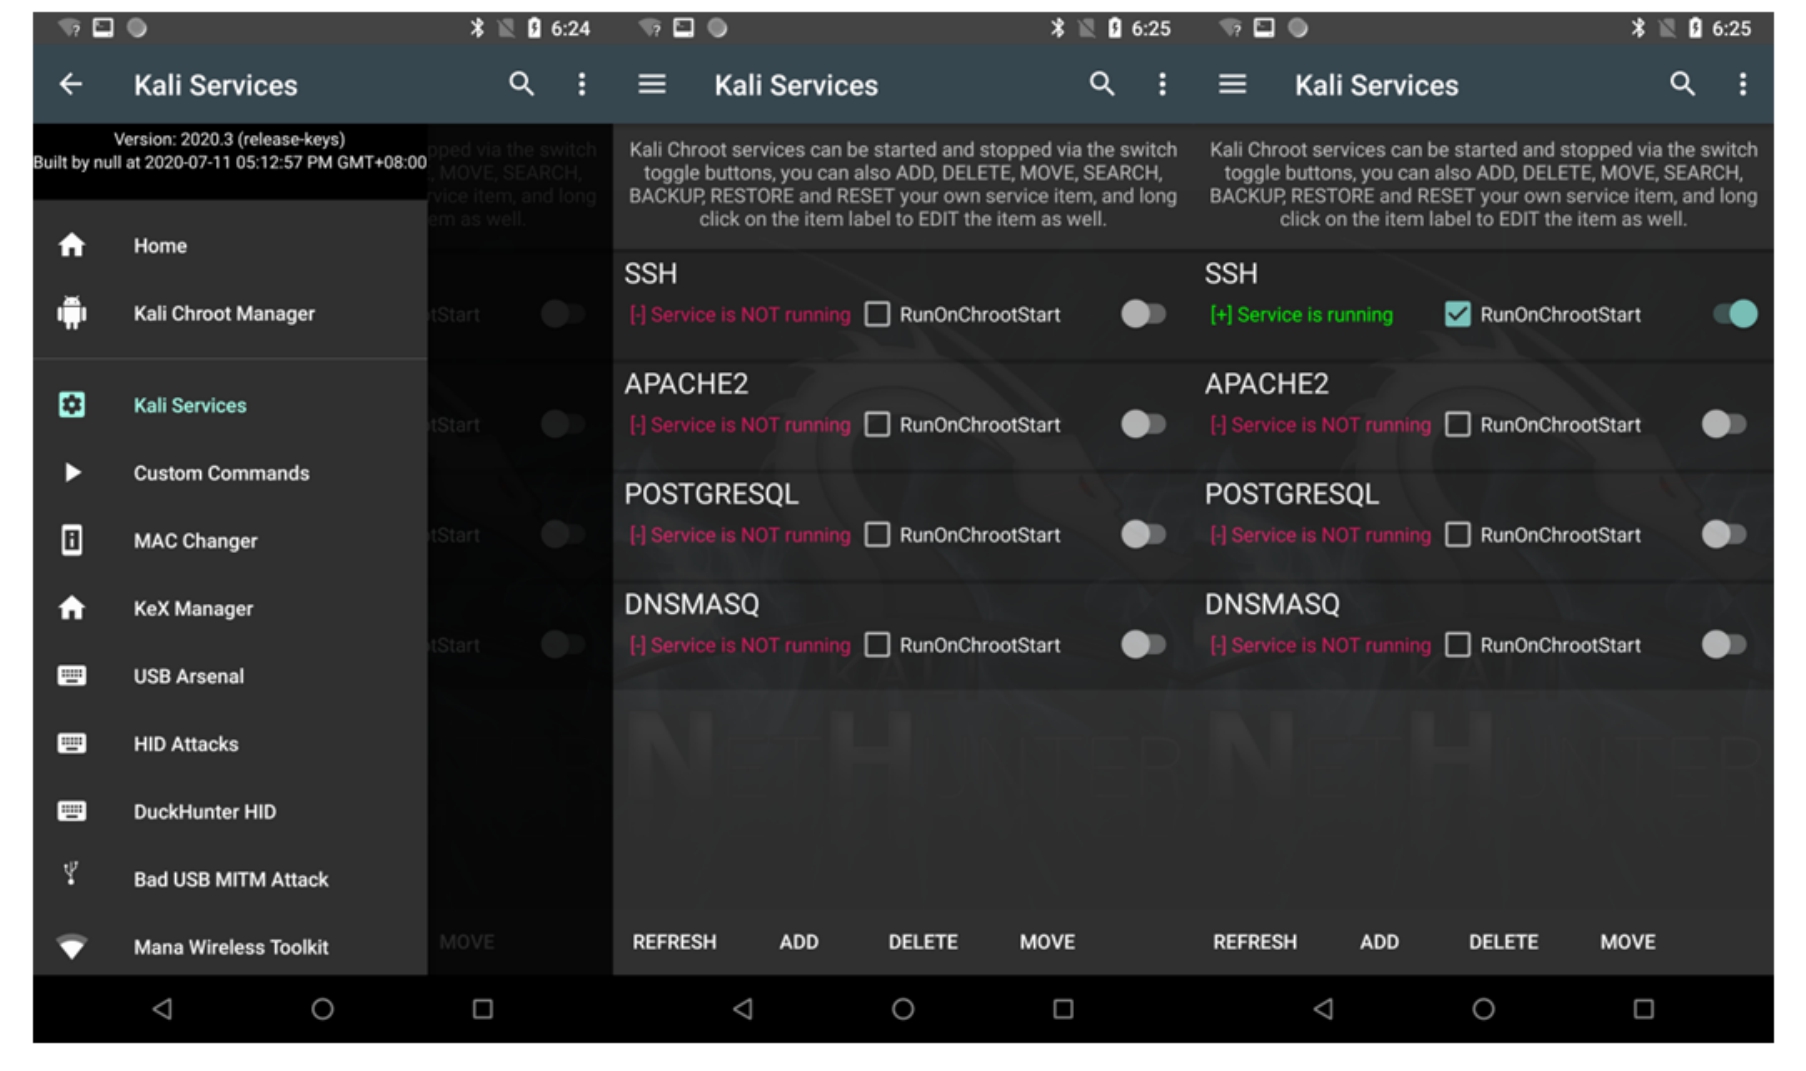Tap MOVE on the middle screen

[1047, 942]
